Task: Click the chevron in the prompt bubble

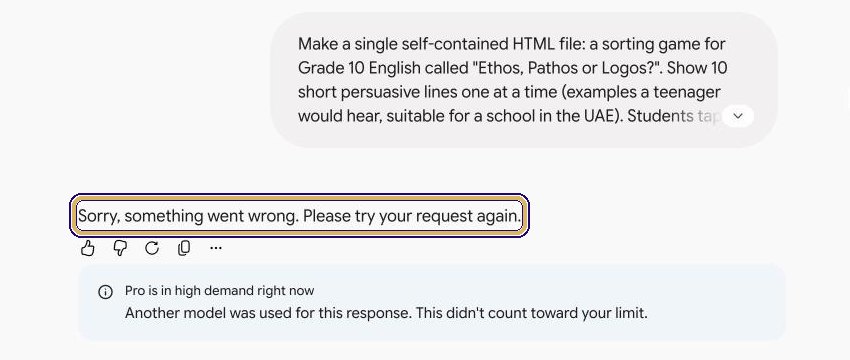Action: (737, 115)
